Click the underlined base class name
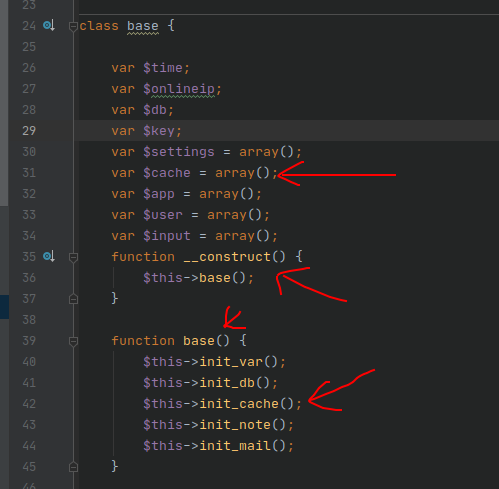 click(x=143, y=26)
